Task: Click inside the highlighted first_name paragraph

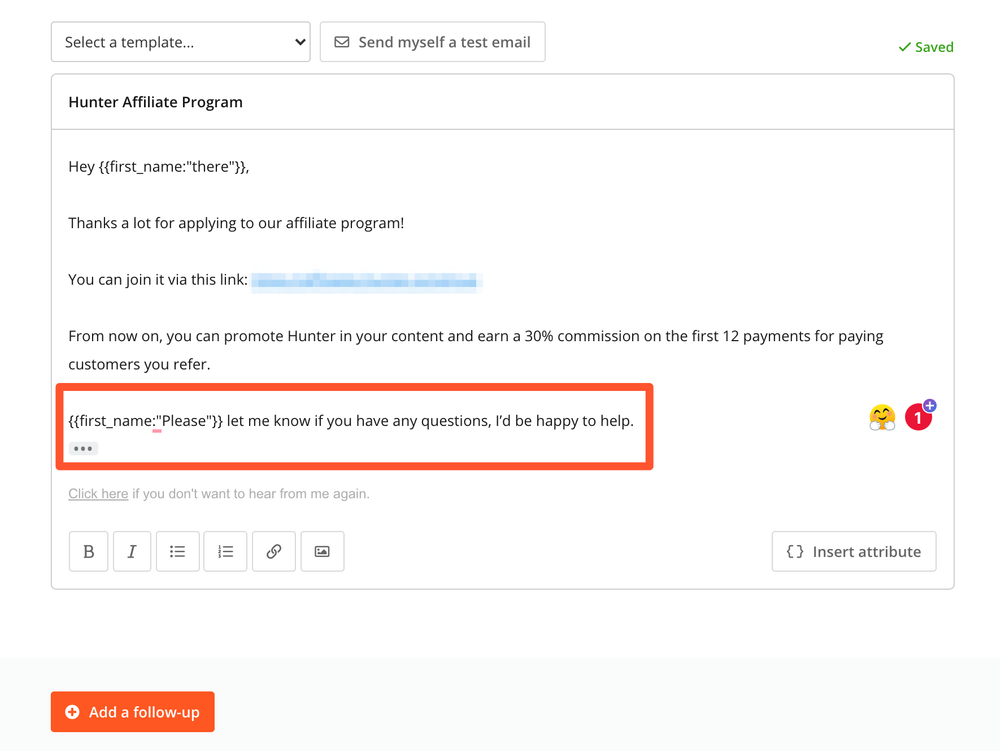Action: pos(350,420)
